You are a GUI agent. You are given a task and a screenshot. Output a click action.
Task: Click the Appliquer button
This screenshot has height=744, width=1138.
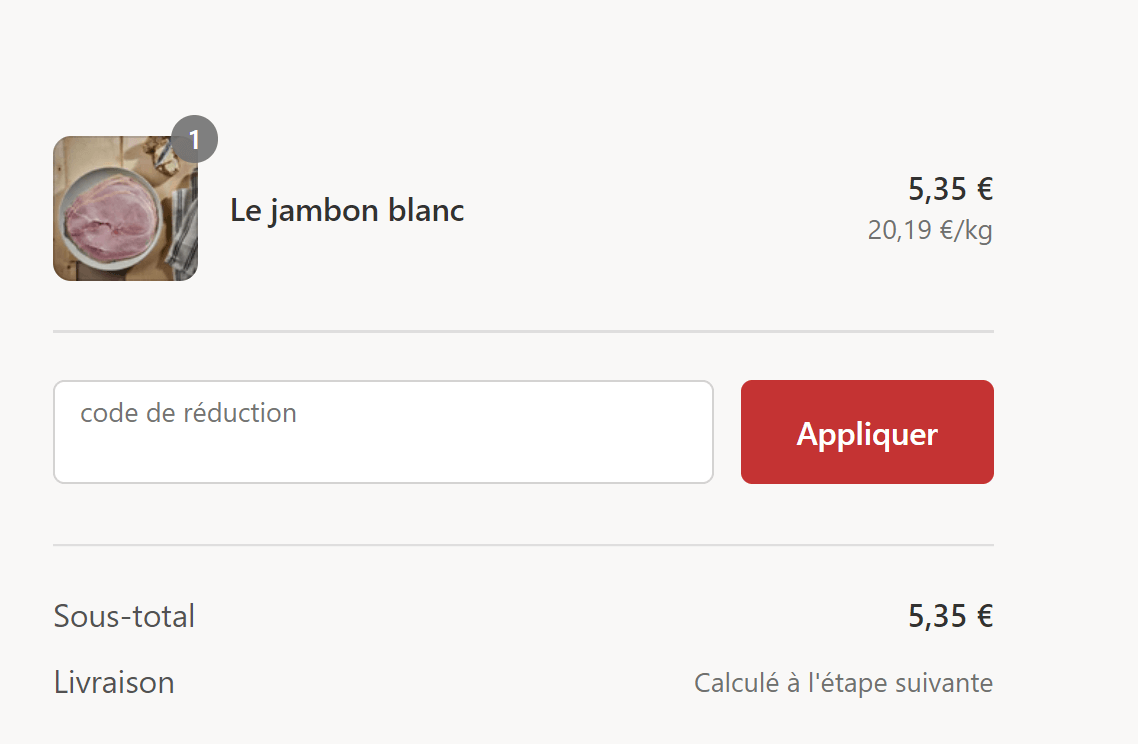click(x=867, y=432)
